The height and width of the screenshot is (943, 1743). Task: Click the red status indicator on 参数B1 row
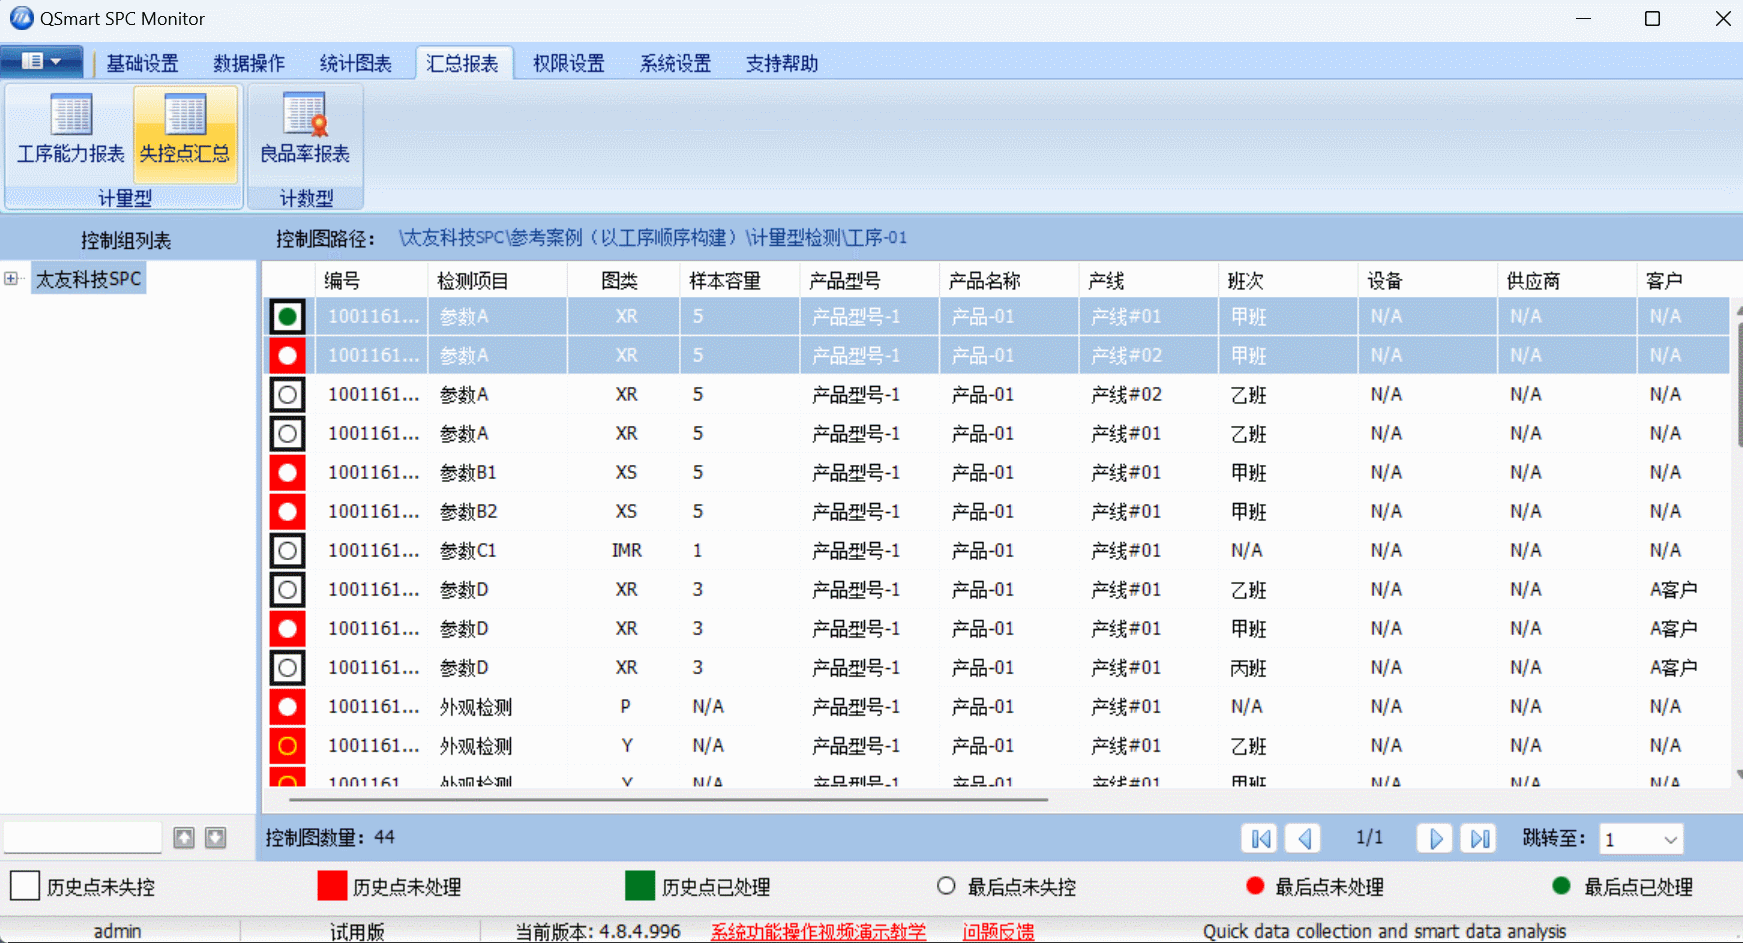[x=287, y=472]
